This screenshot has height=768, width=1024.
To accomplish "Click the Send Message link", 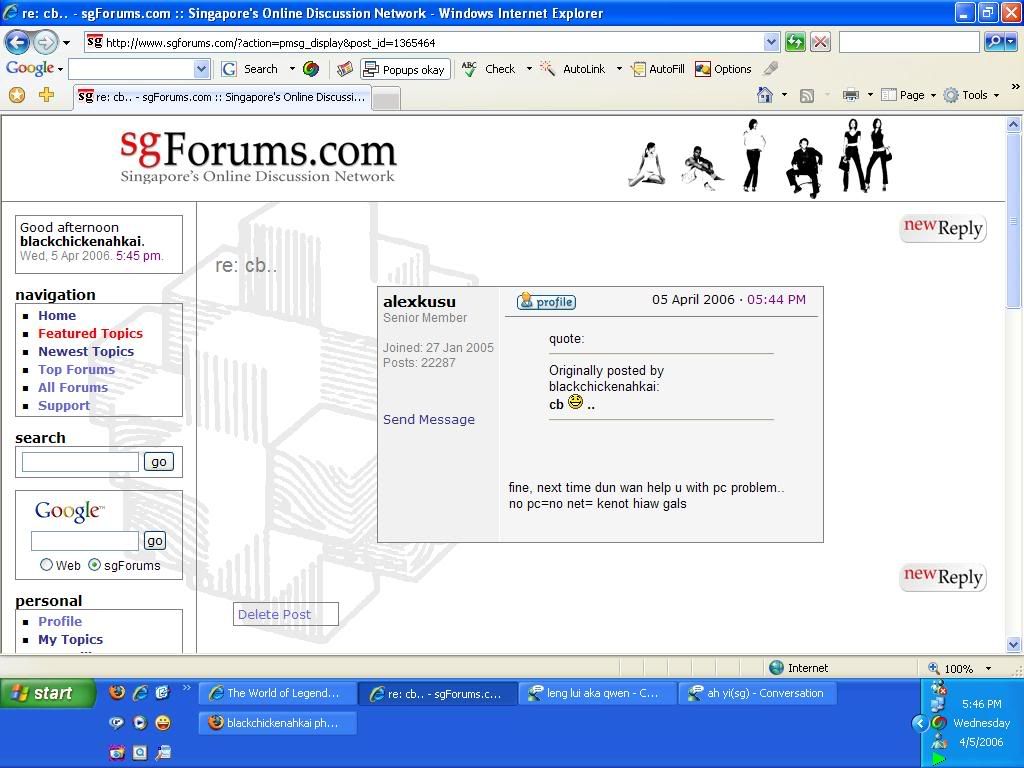I will point(428,419).
